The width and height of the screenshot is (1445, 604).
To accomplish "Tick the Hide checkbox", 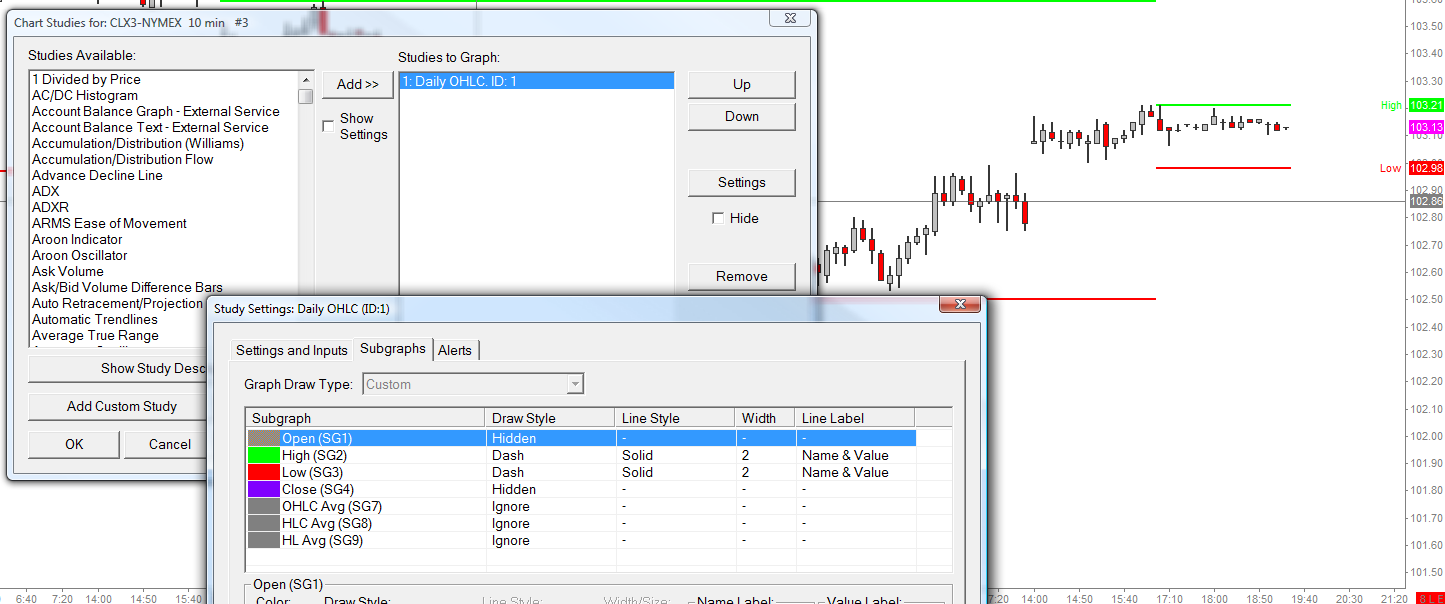I will (x=718, y=218).
